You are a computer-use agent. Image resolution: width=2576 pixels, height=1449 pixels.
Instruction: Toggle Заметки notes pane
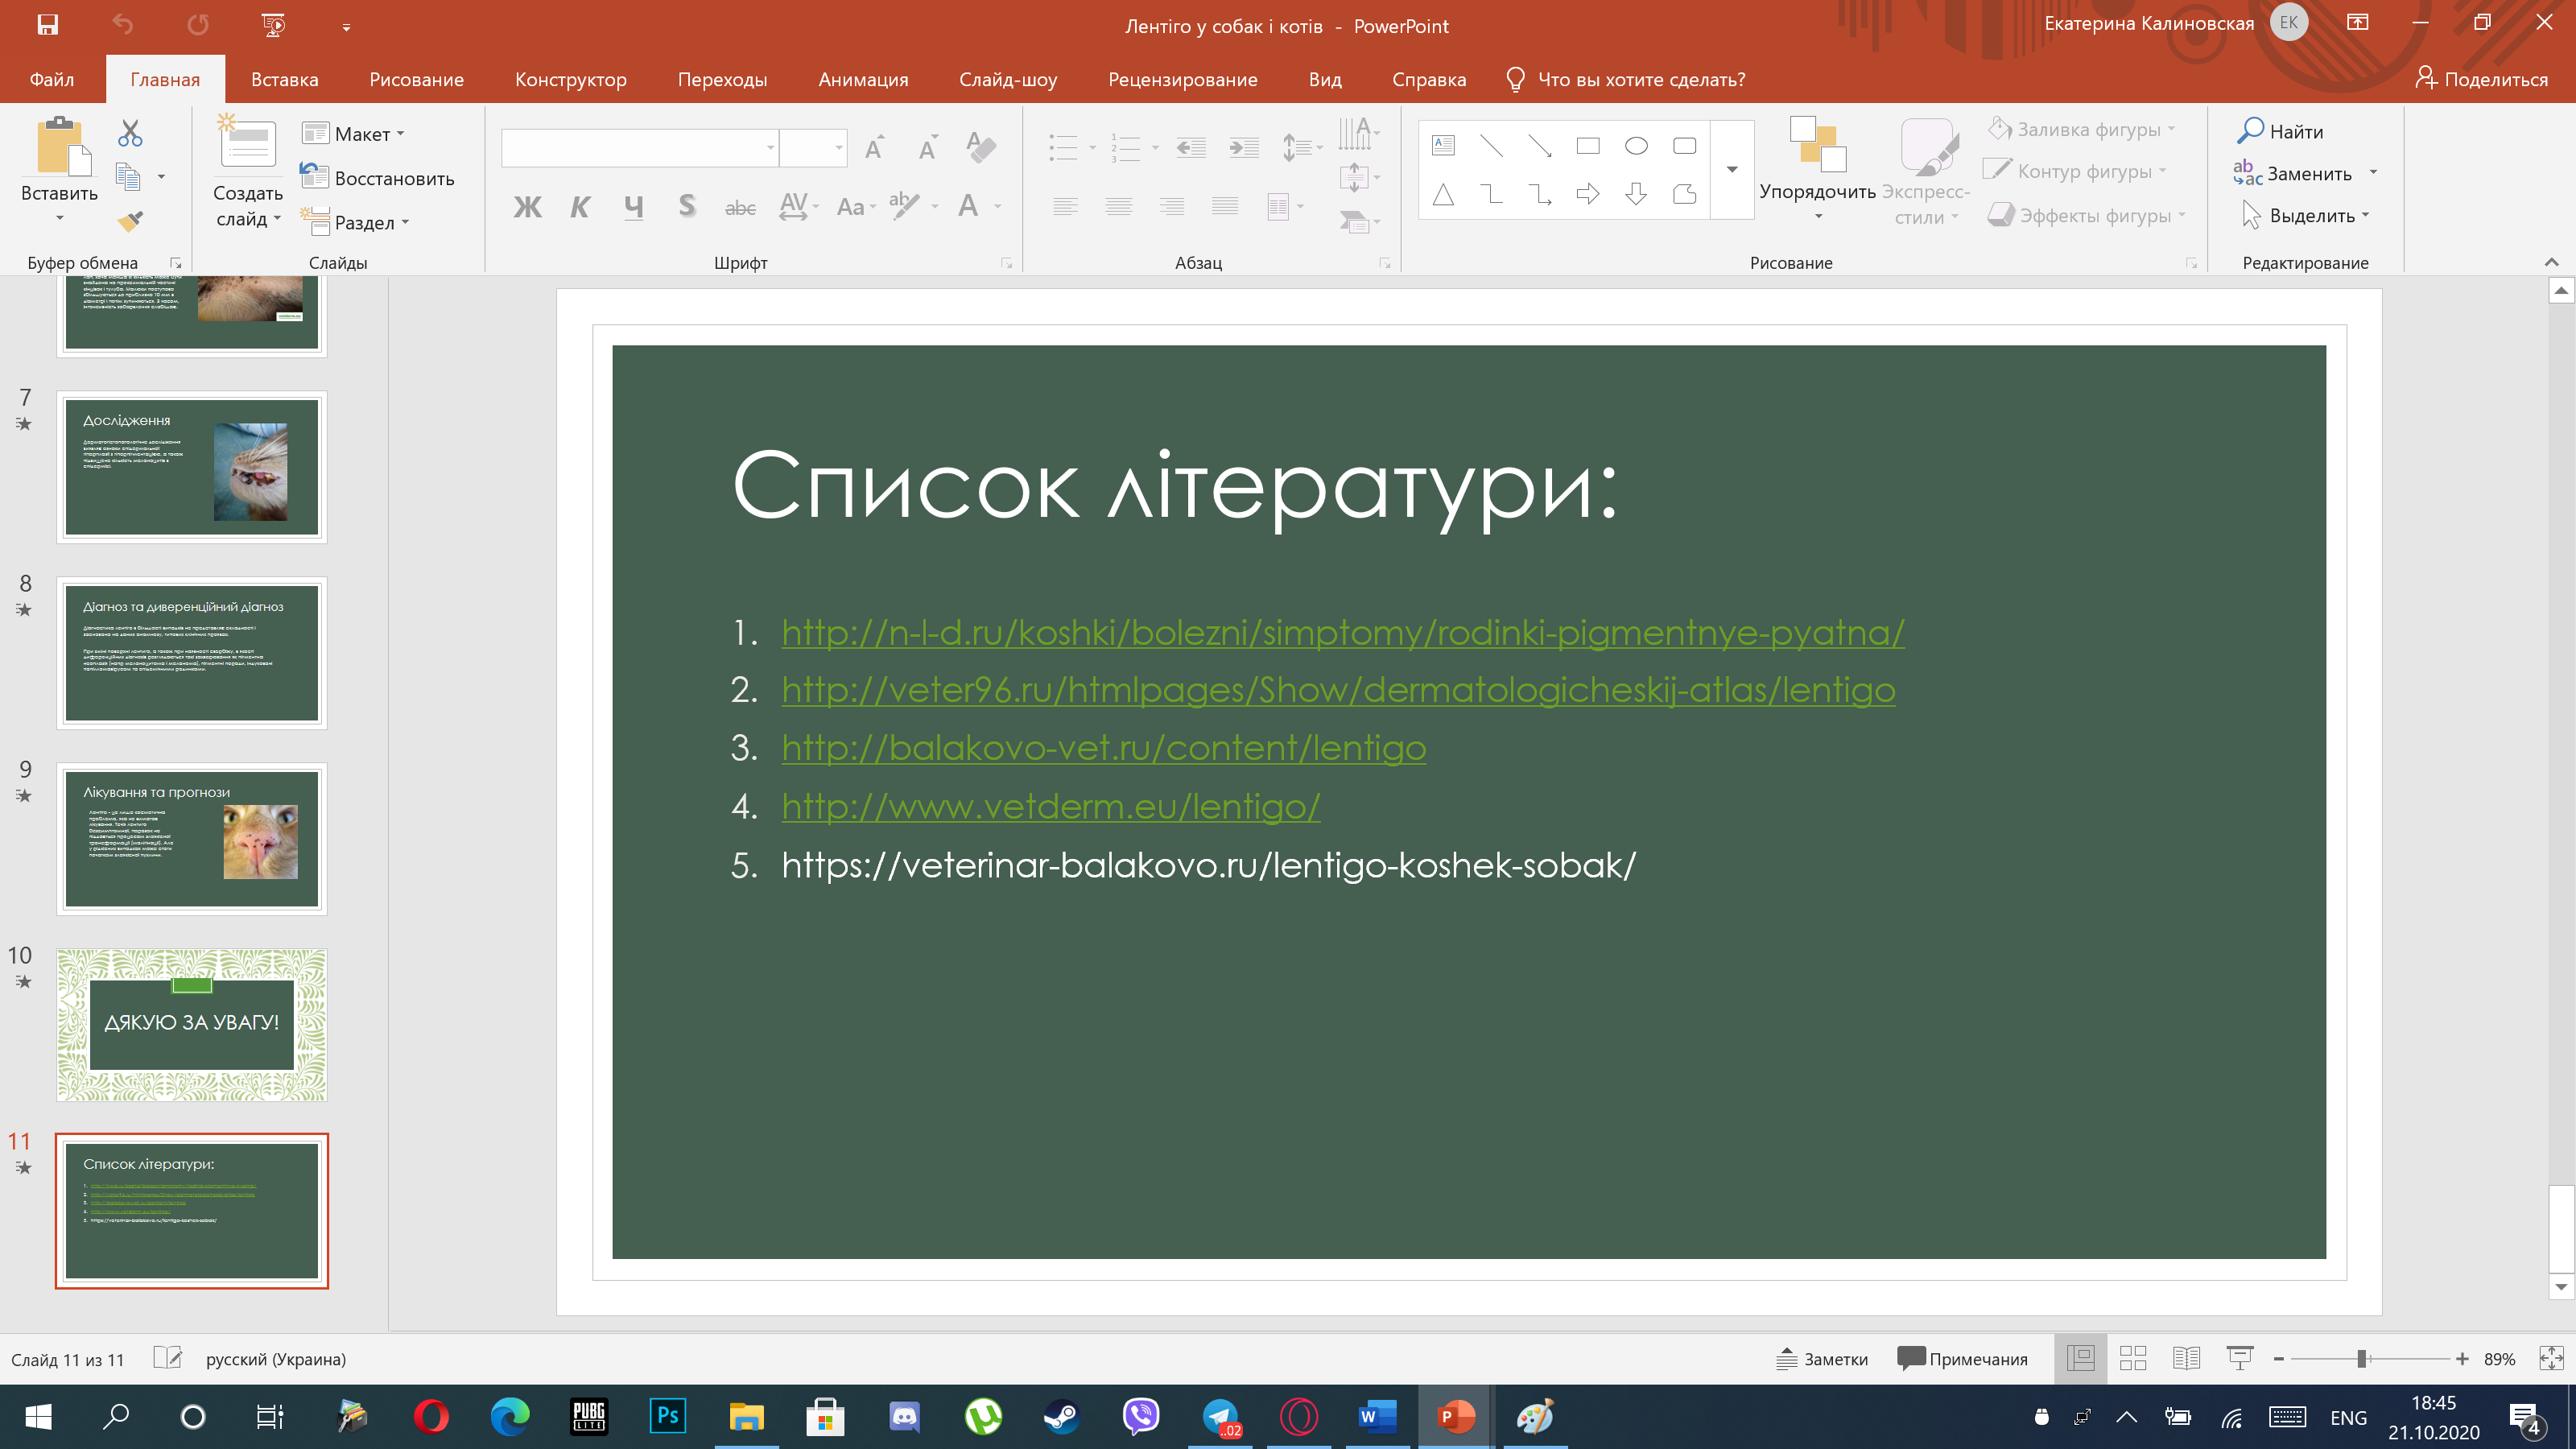[x=1822, y=1359]
